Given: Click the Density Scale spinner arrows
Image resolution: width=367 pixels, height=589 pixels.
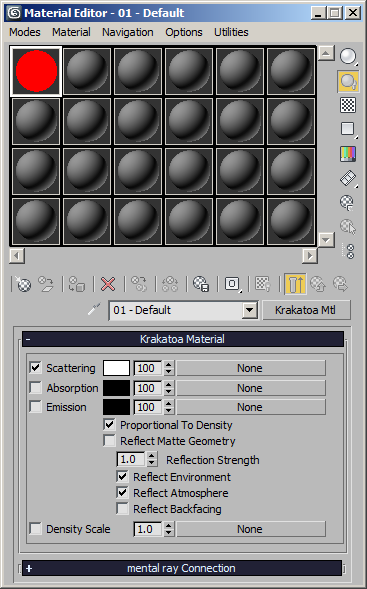Looking at the screenshot, I should pos(169,529).
